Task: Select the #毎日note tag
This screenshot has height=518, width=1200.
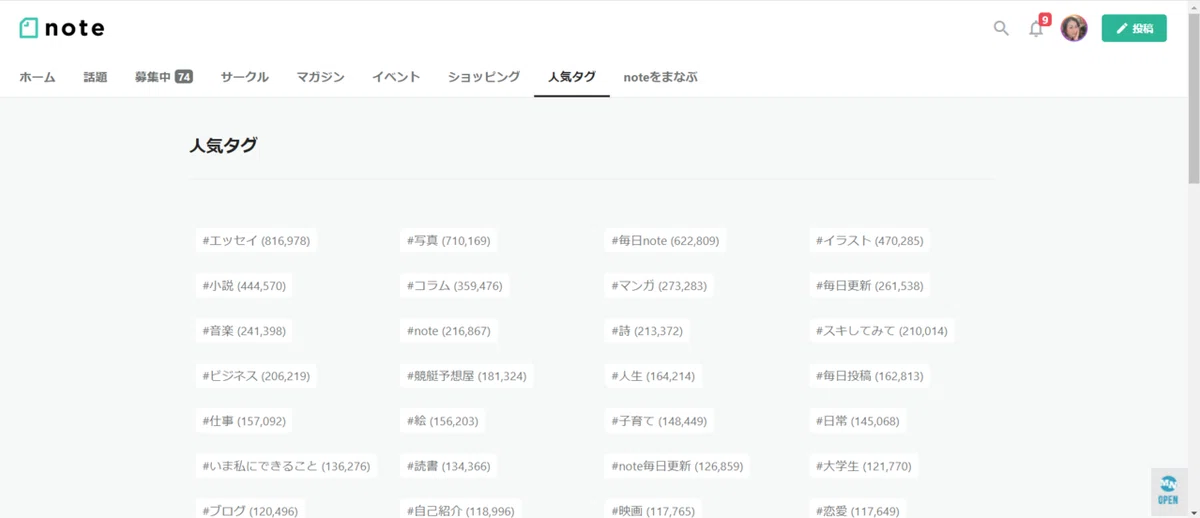Action: tap(665, 240)
